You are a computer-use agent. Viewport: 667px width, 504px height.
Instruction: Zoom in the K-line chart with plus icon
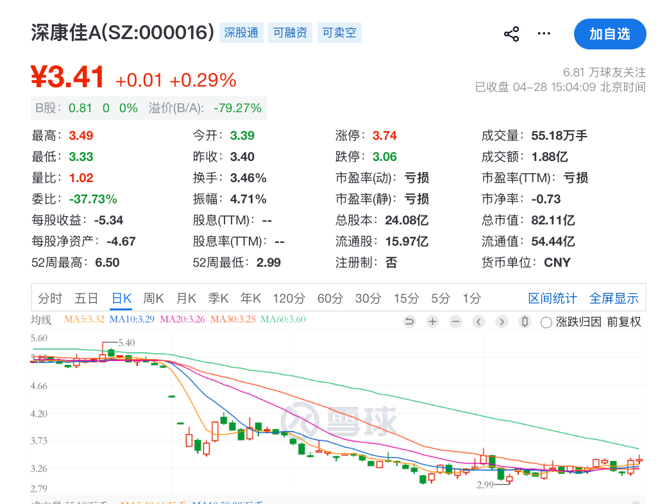tap(432, 322)
